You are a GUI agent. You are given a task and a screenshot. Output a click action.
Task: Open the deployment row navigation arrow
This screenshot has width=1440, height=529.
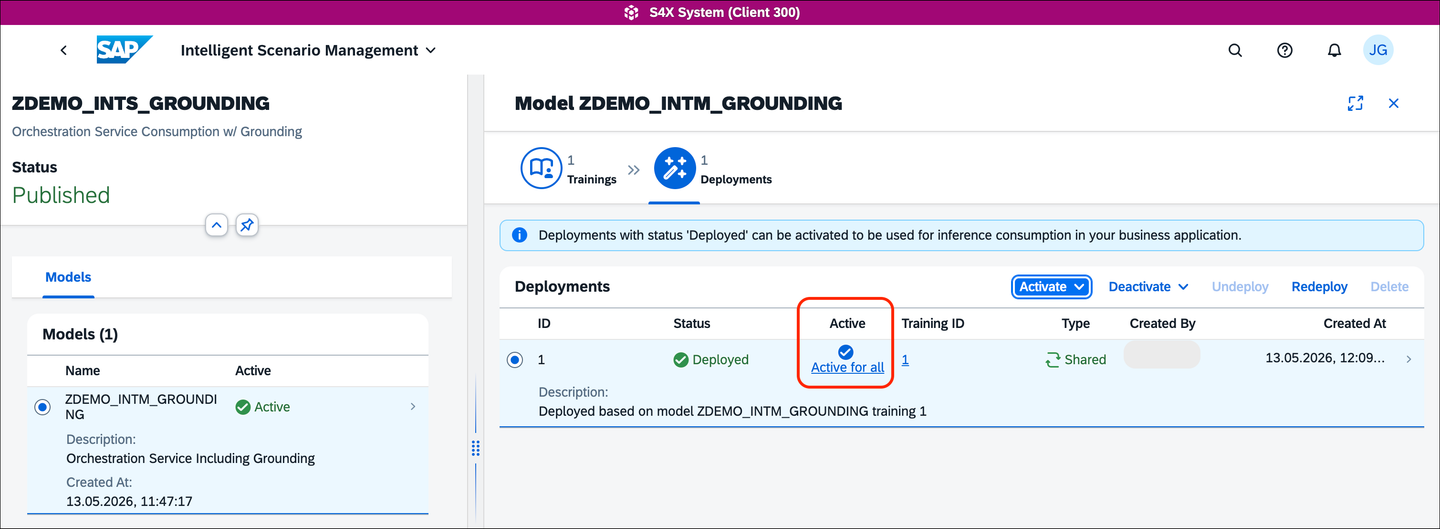click(1409, 359)
